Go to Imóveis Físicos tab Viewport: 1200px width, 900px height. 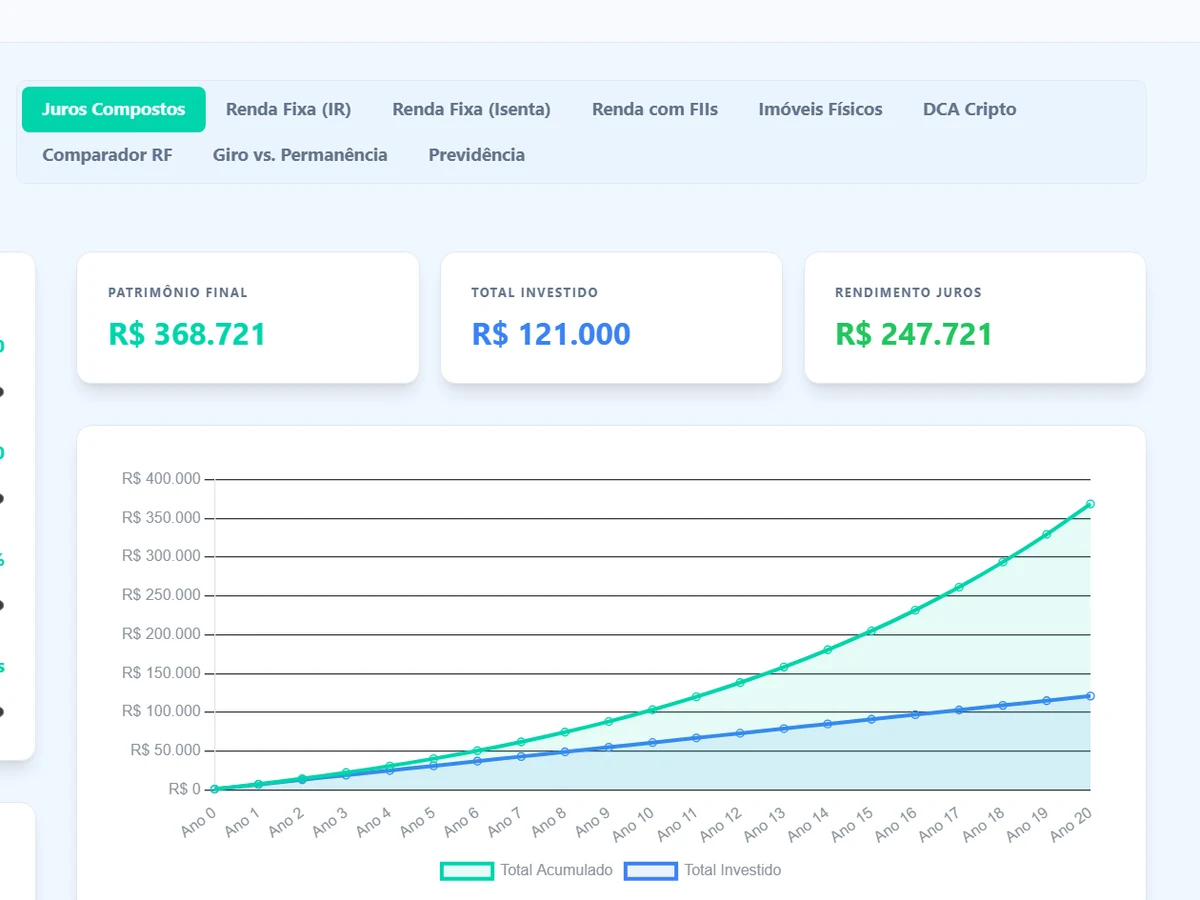[820, 110]
